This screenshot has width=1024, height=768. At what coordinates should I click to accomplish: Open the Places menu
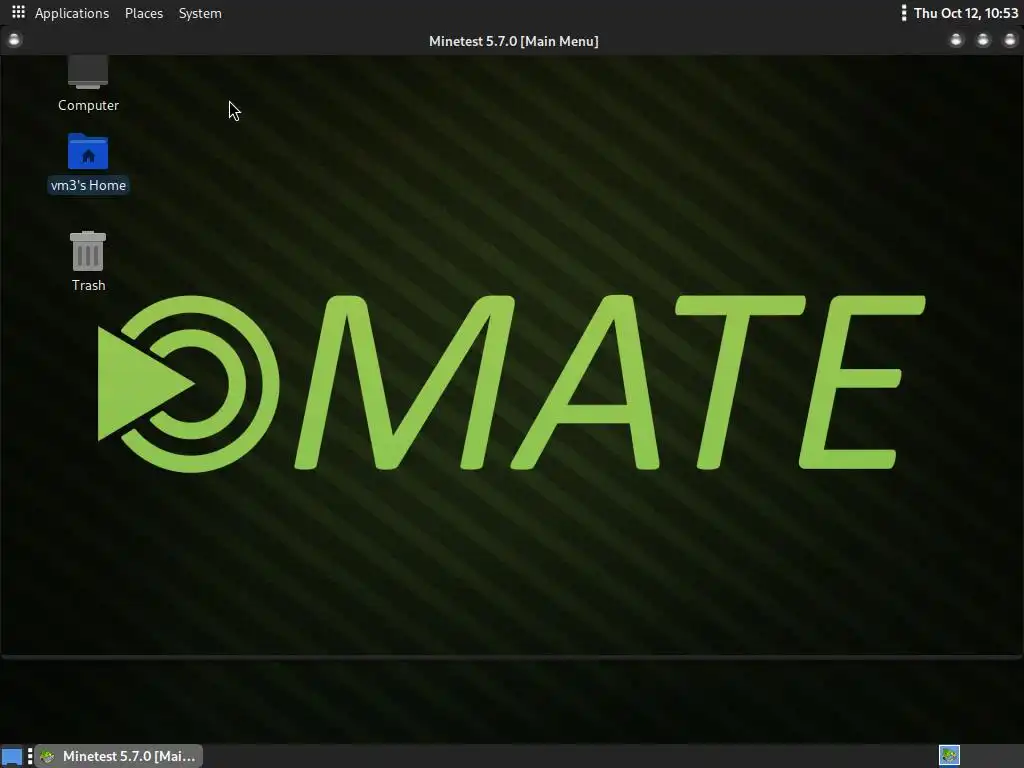tap(144, 13)
